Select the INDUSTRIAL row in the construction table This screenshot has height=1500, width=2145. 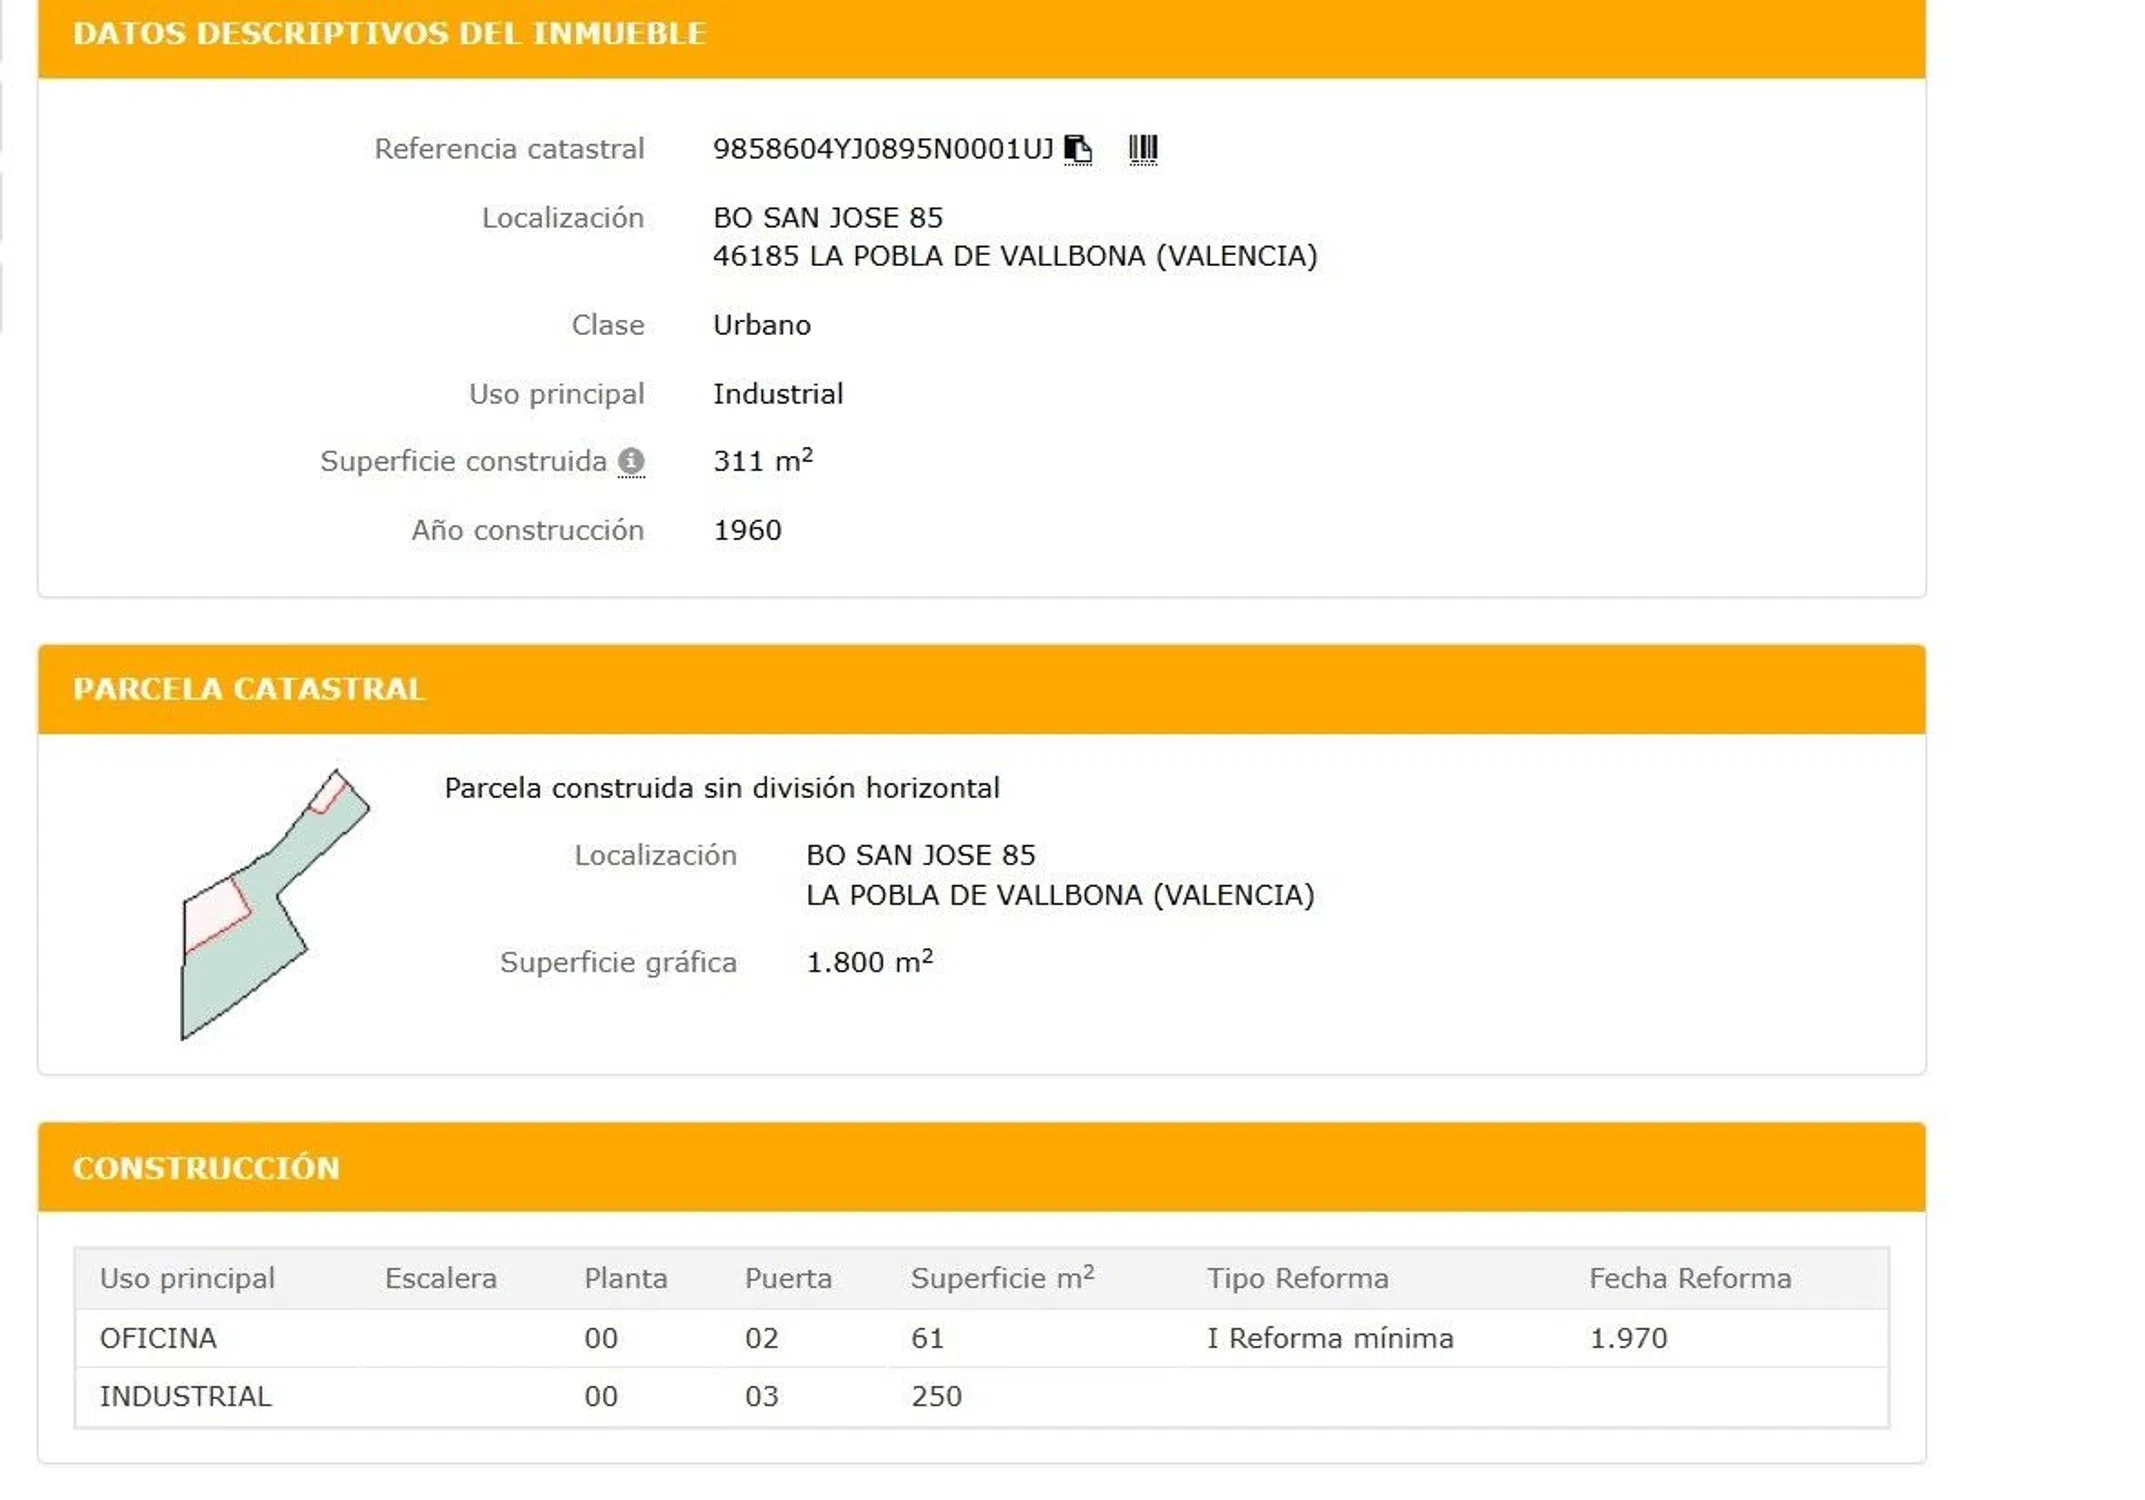click(x=185, y=1396)
